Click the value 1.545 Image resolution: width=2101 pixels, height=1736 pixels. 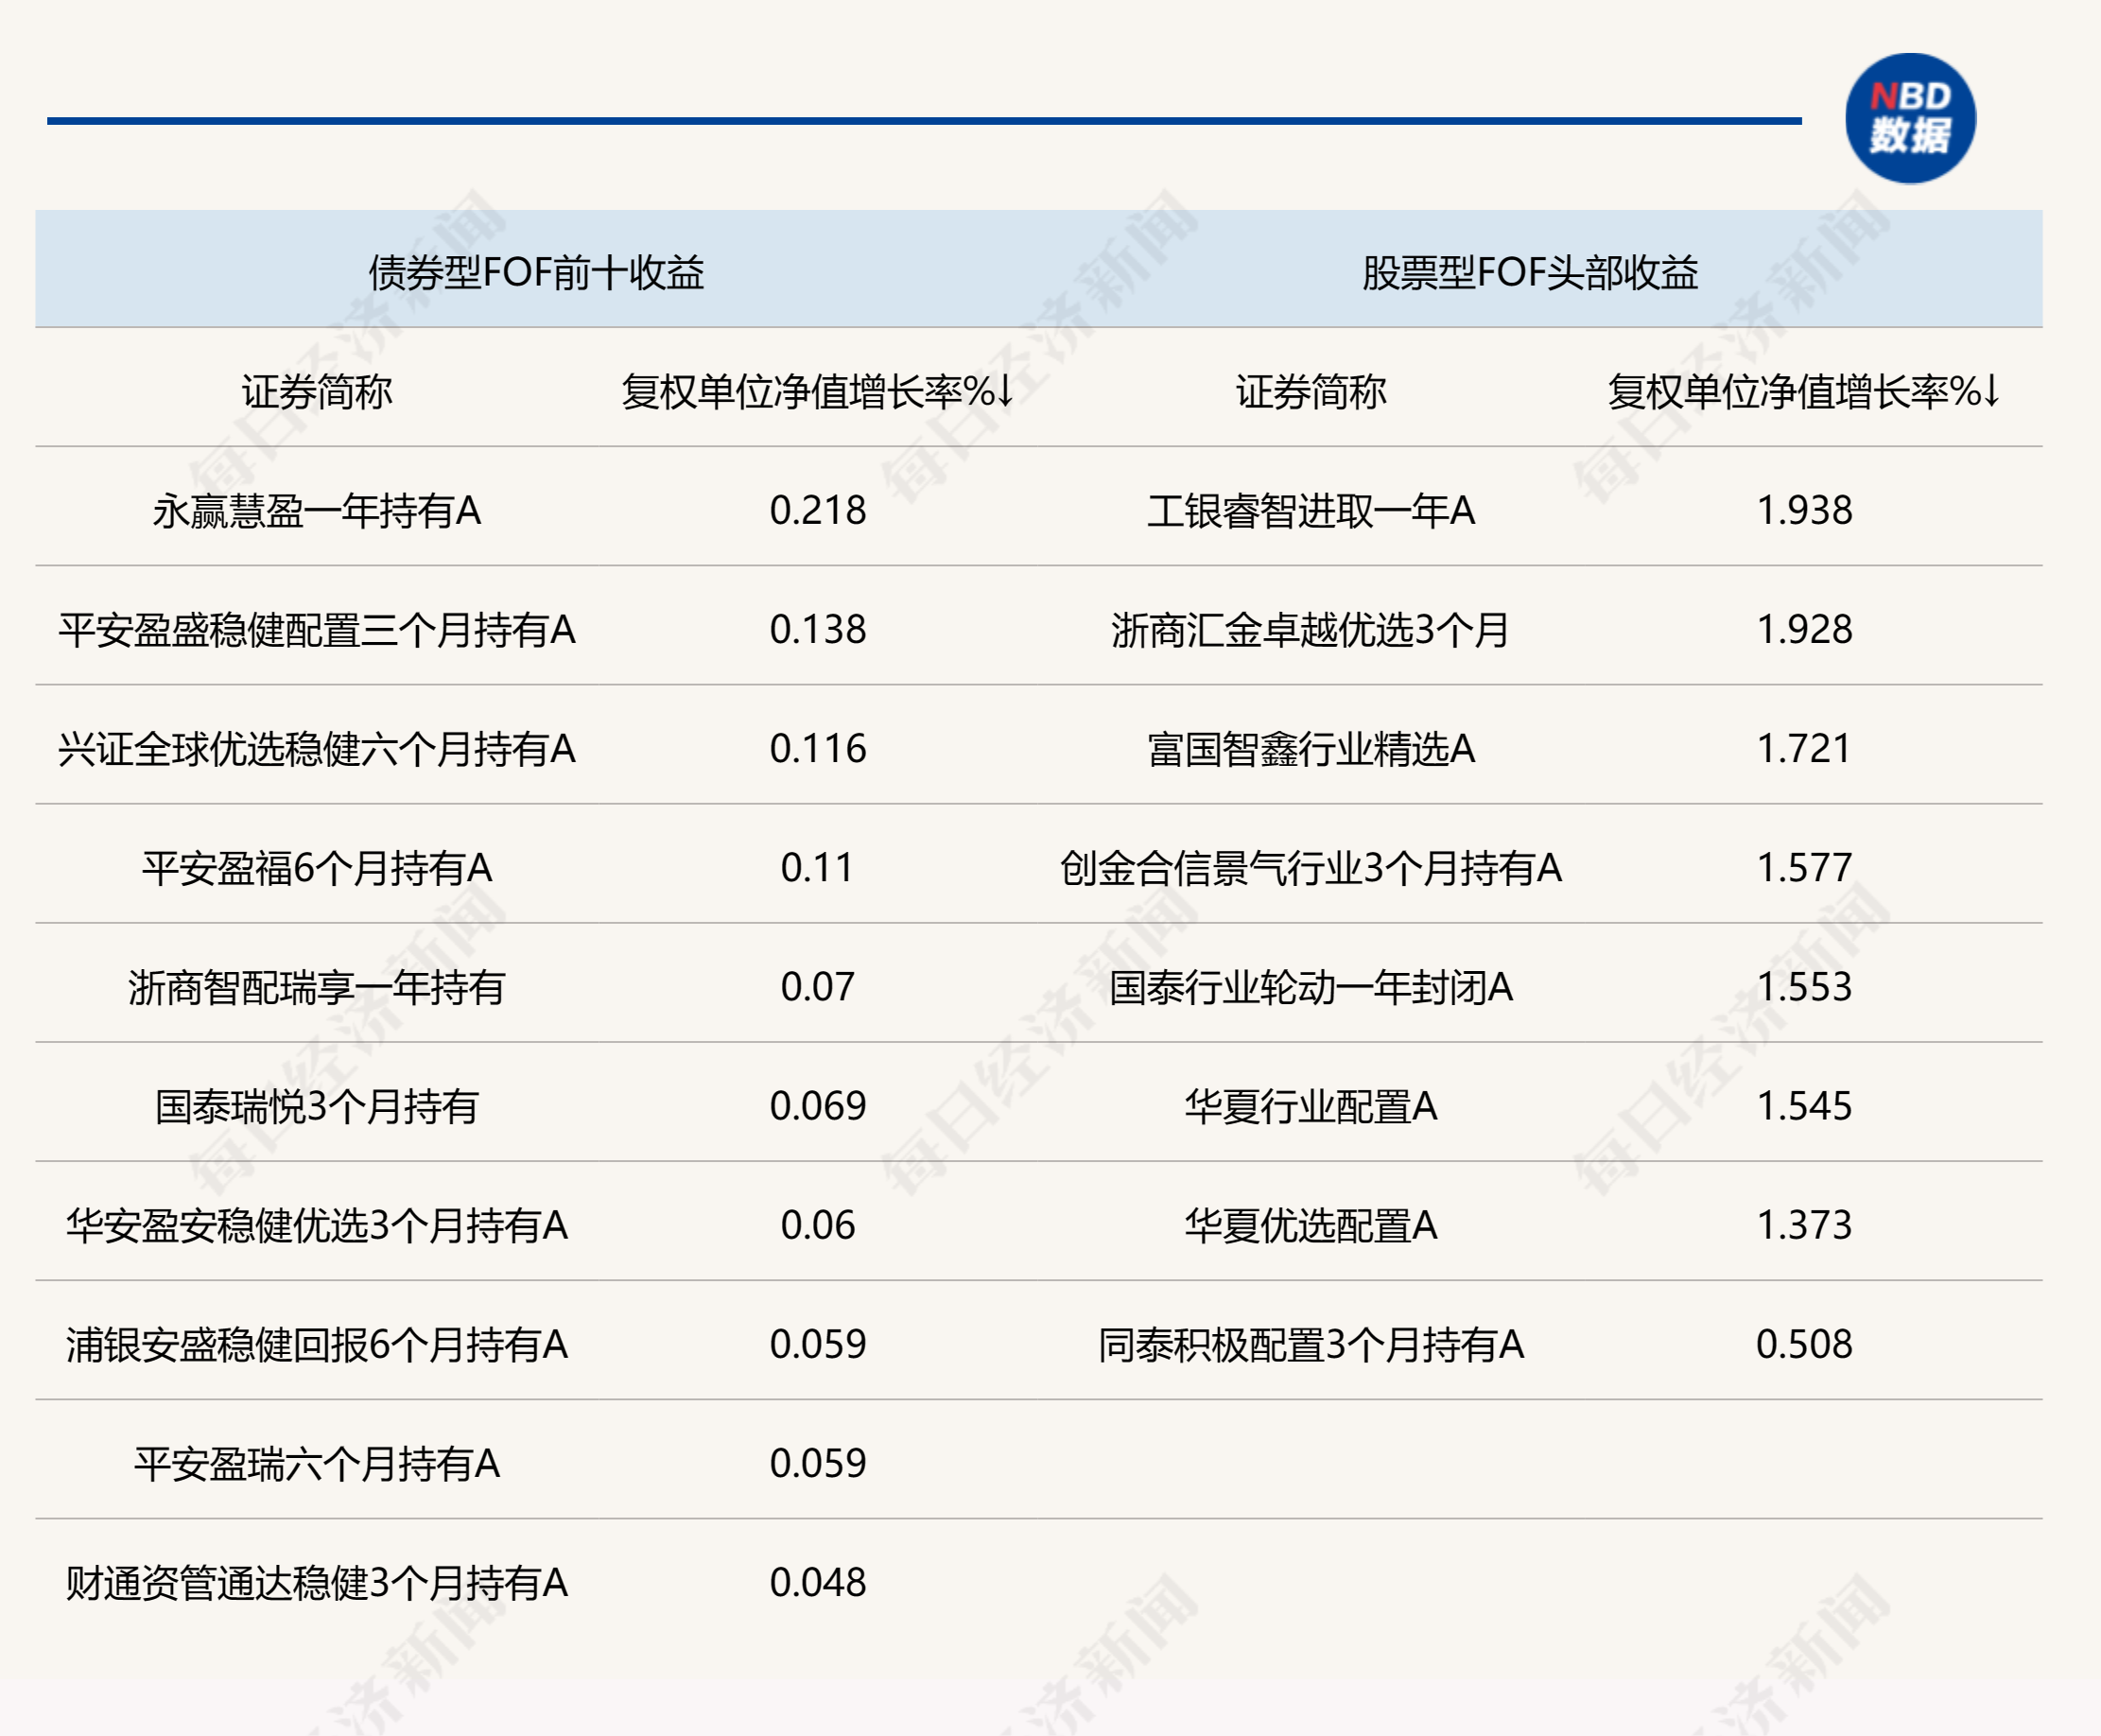pos(1804,1105)
